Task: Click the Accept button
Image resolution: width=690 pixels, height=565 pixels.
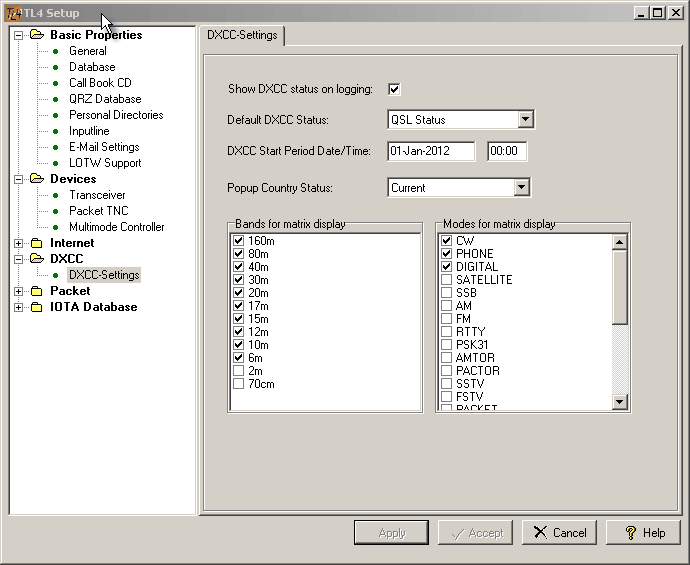Action: click(x=475, y=533)
